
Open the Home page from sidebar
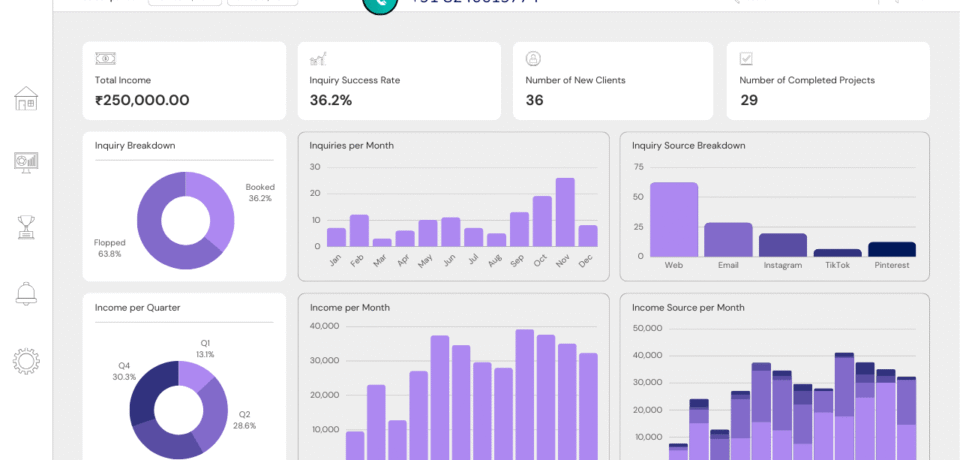(x=26, y=98)
